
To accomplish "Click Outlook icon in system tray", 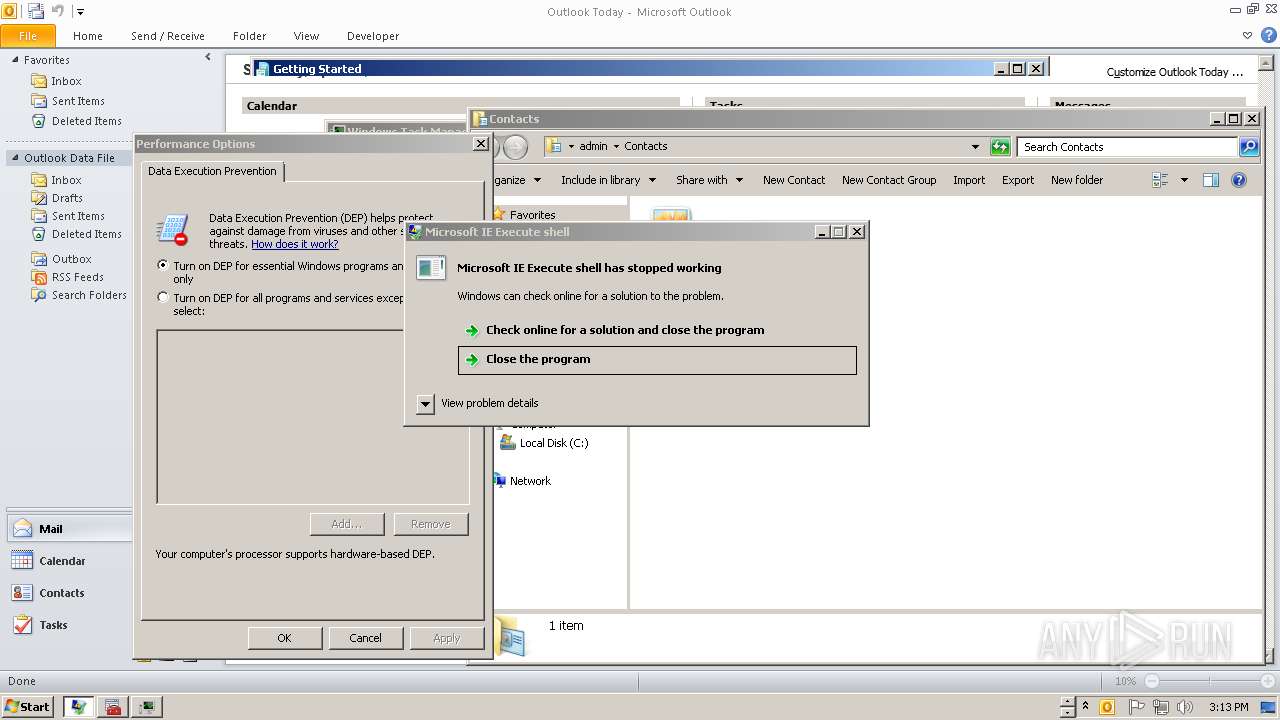I will [x=1107, y=707].
